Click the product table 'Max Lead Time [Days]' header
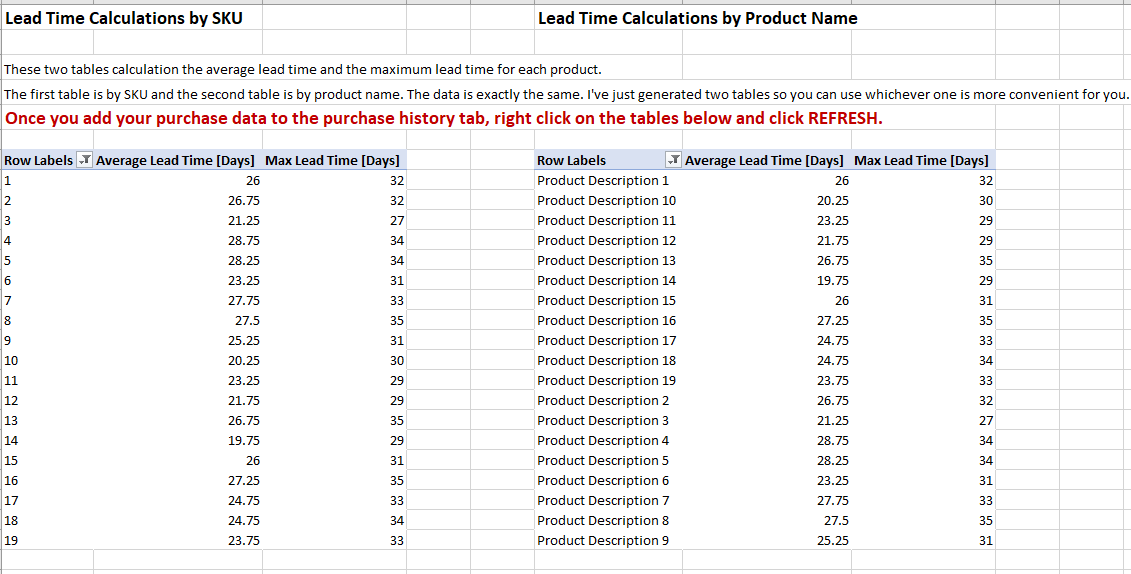This screenshot has height=574, width=1131. click(x=921, y=161)
